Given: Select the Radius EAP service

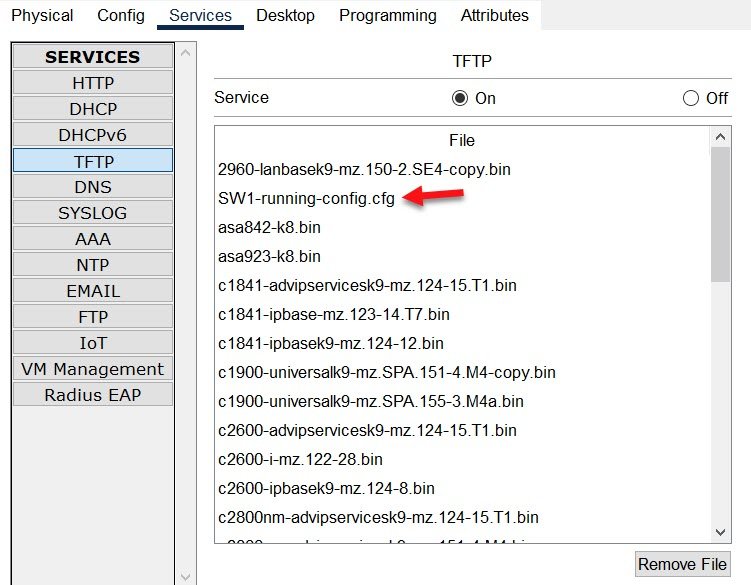Looking at the screenshot, I should pyautogui.click(x=93, y=395).
